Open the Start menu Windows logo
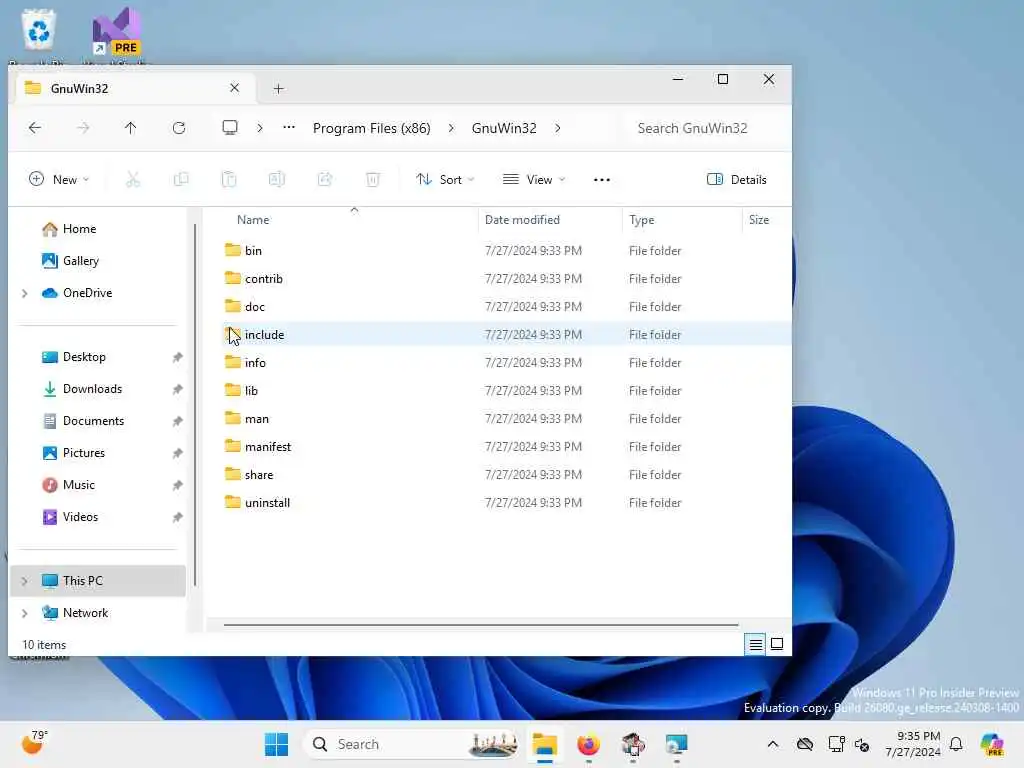Screen dimensions: 1024x768 276,744
